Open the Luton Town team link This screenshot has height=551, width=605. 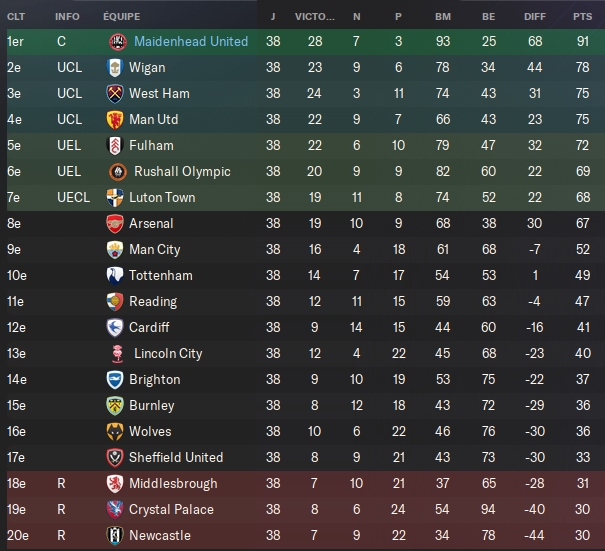162,198
